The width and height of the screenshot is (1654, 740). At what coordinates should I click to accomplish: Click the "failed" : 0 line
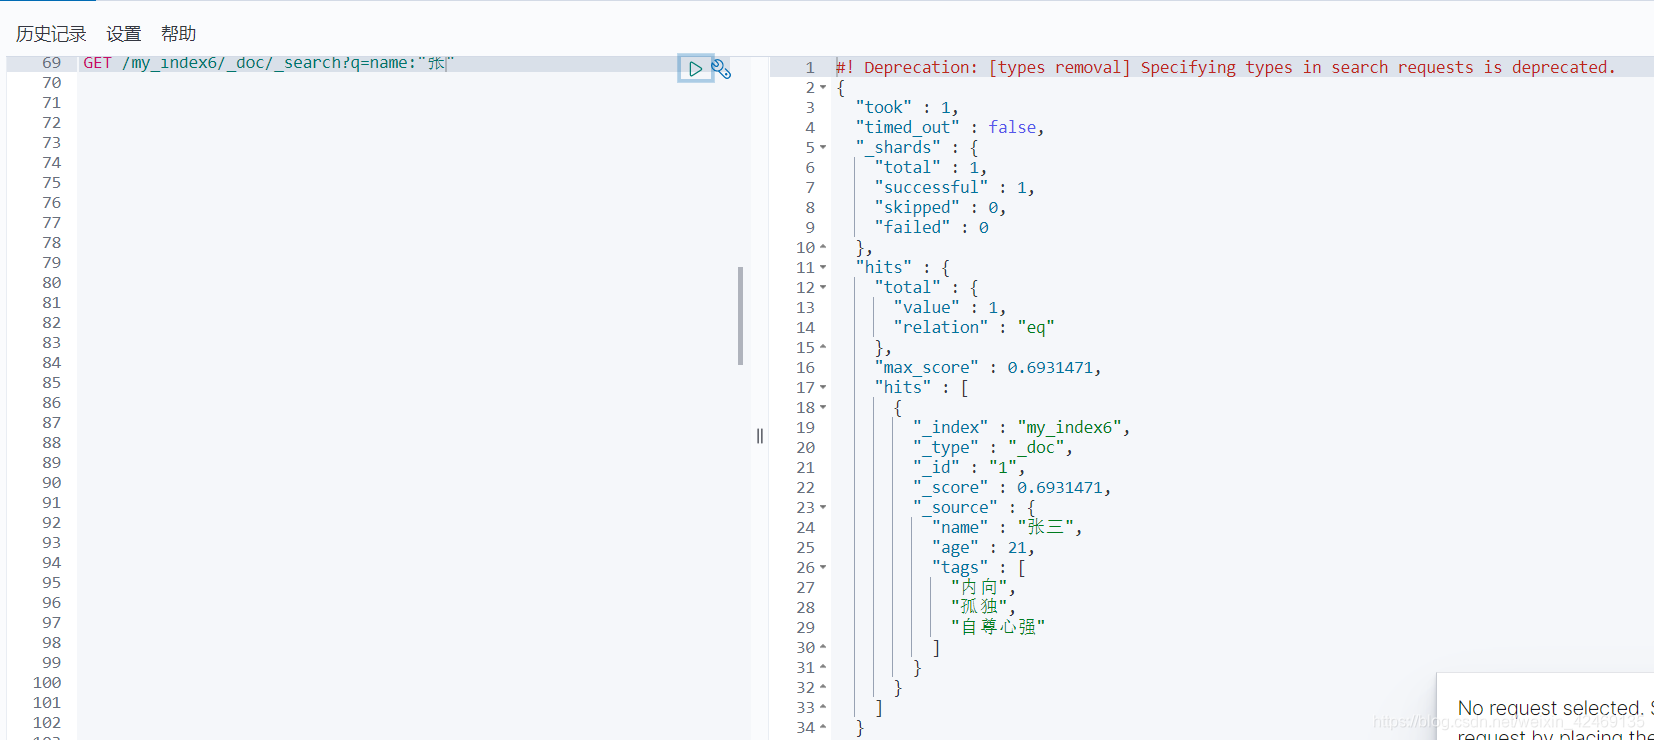tap(932, 227)
